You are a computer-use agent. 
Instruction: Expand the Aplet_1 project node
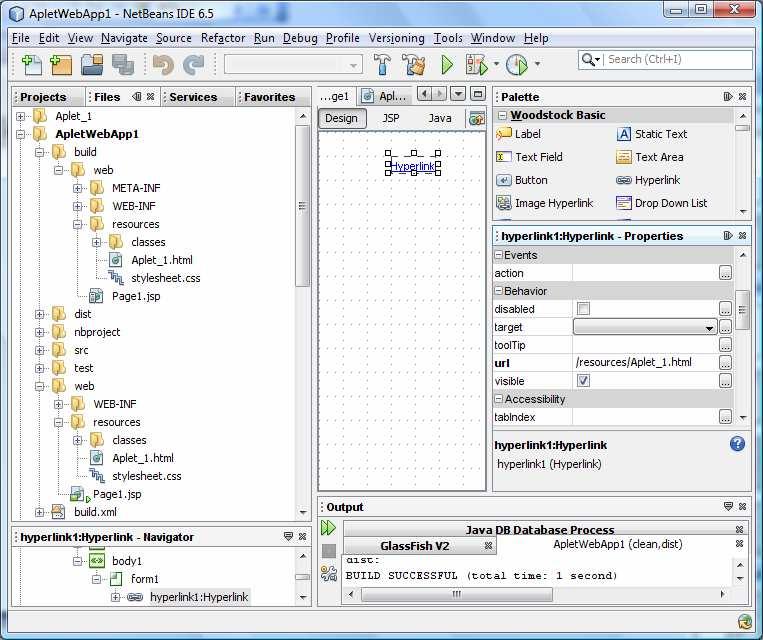[20, 116]
